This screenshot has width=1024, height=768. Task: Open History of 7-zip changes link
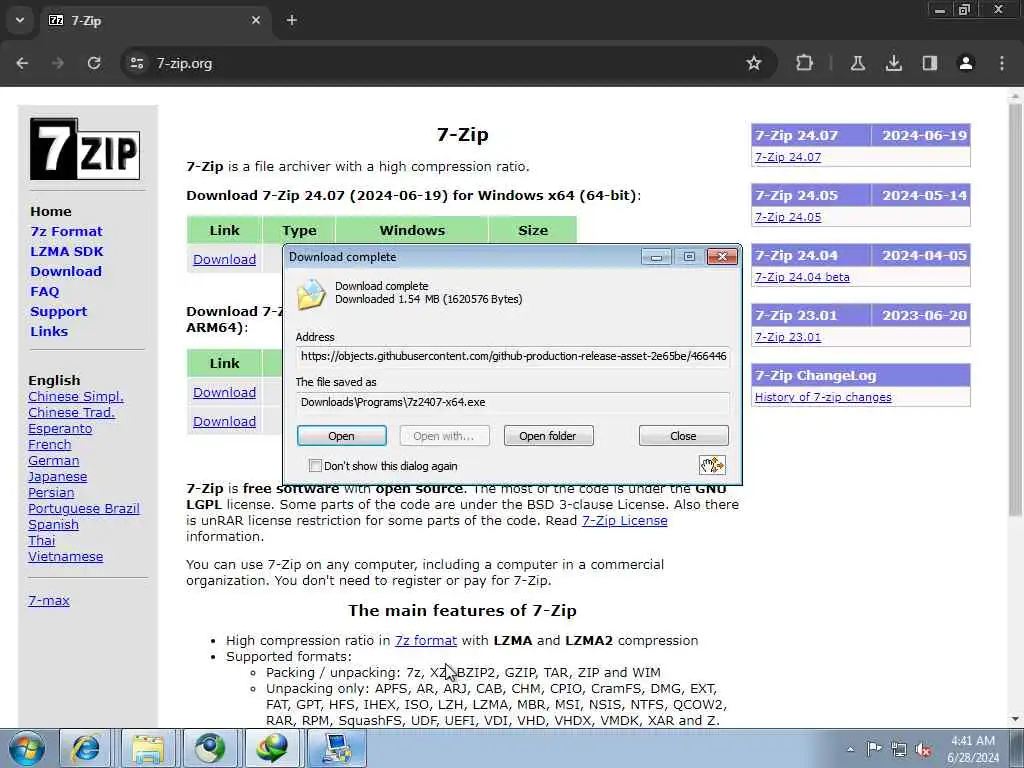pyautogui.click(x=823, y=397)
